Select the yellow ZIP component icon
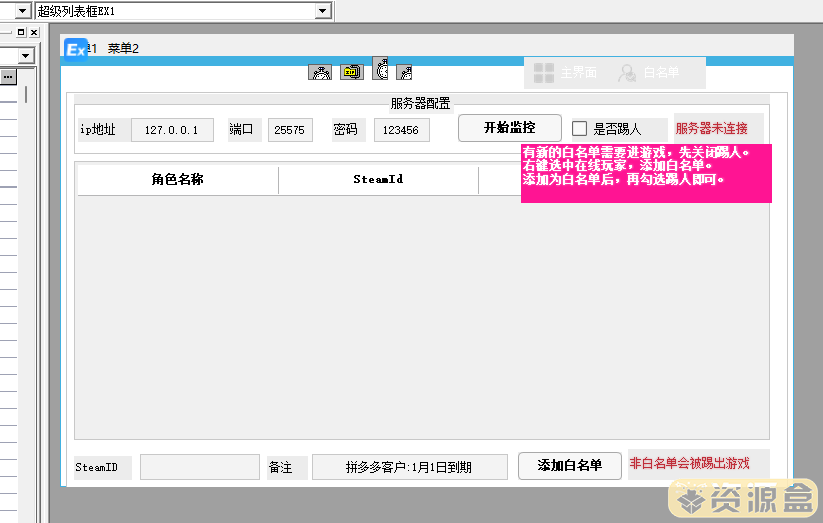 (352, 72)
